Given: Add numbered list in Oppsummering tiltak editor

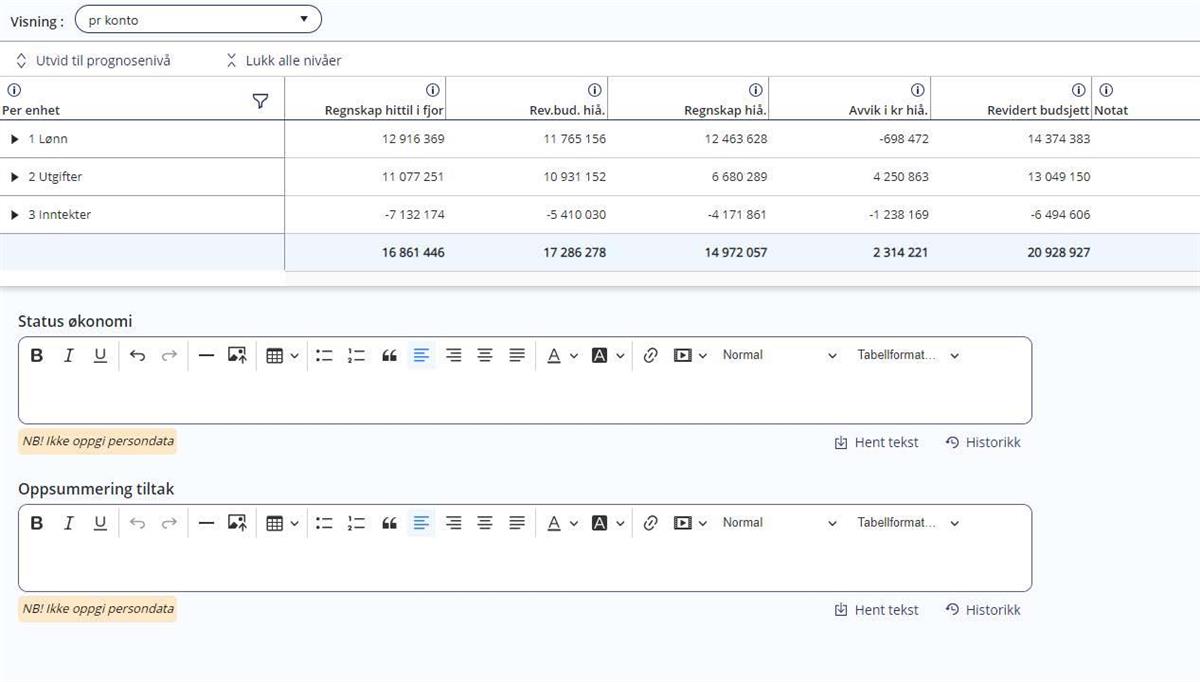Looking at the screenshot, I should pyautogui.click(x=356, y=523).
